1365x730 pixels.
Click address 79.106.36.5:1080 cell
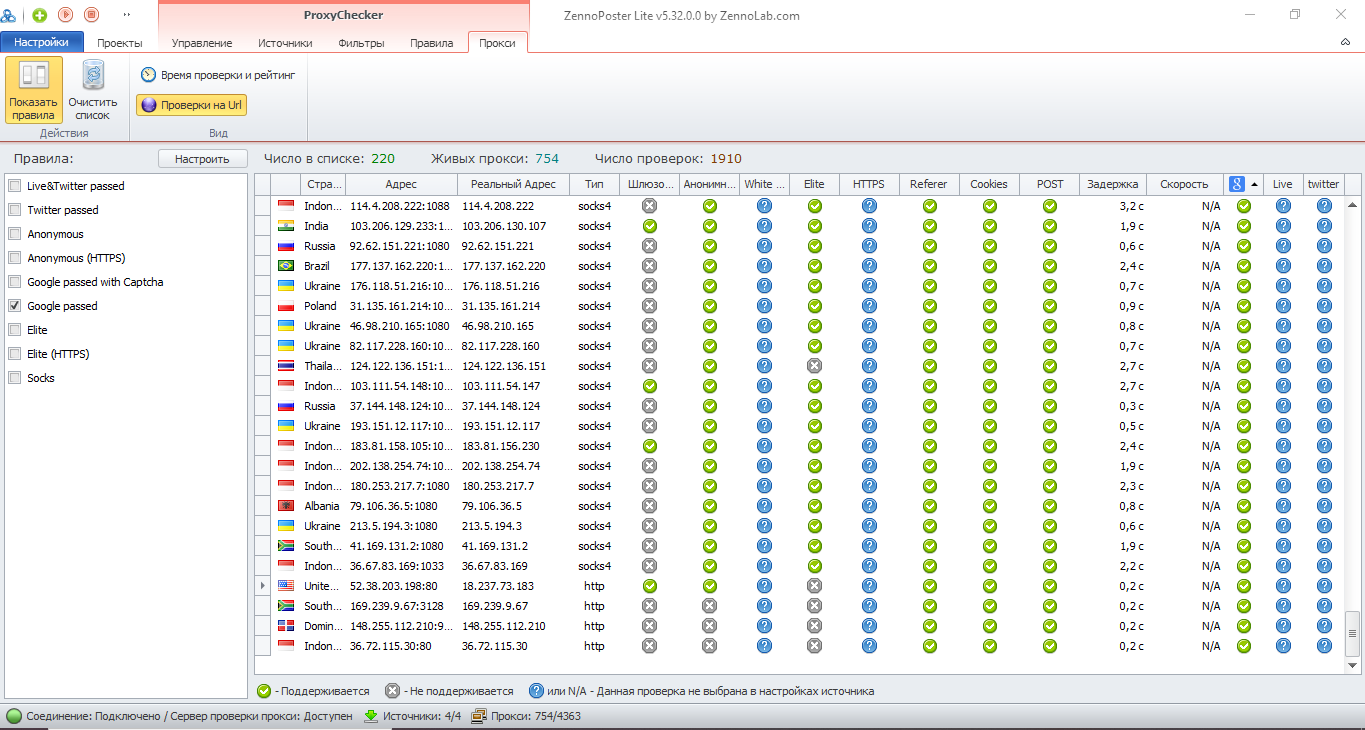point(400,506)
